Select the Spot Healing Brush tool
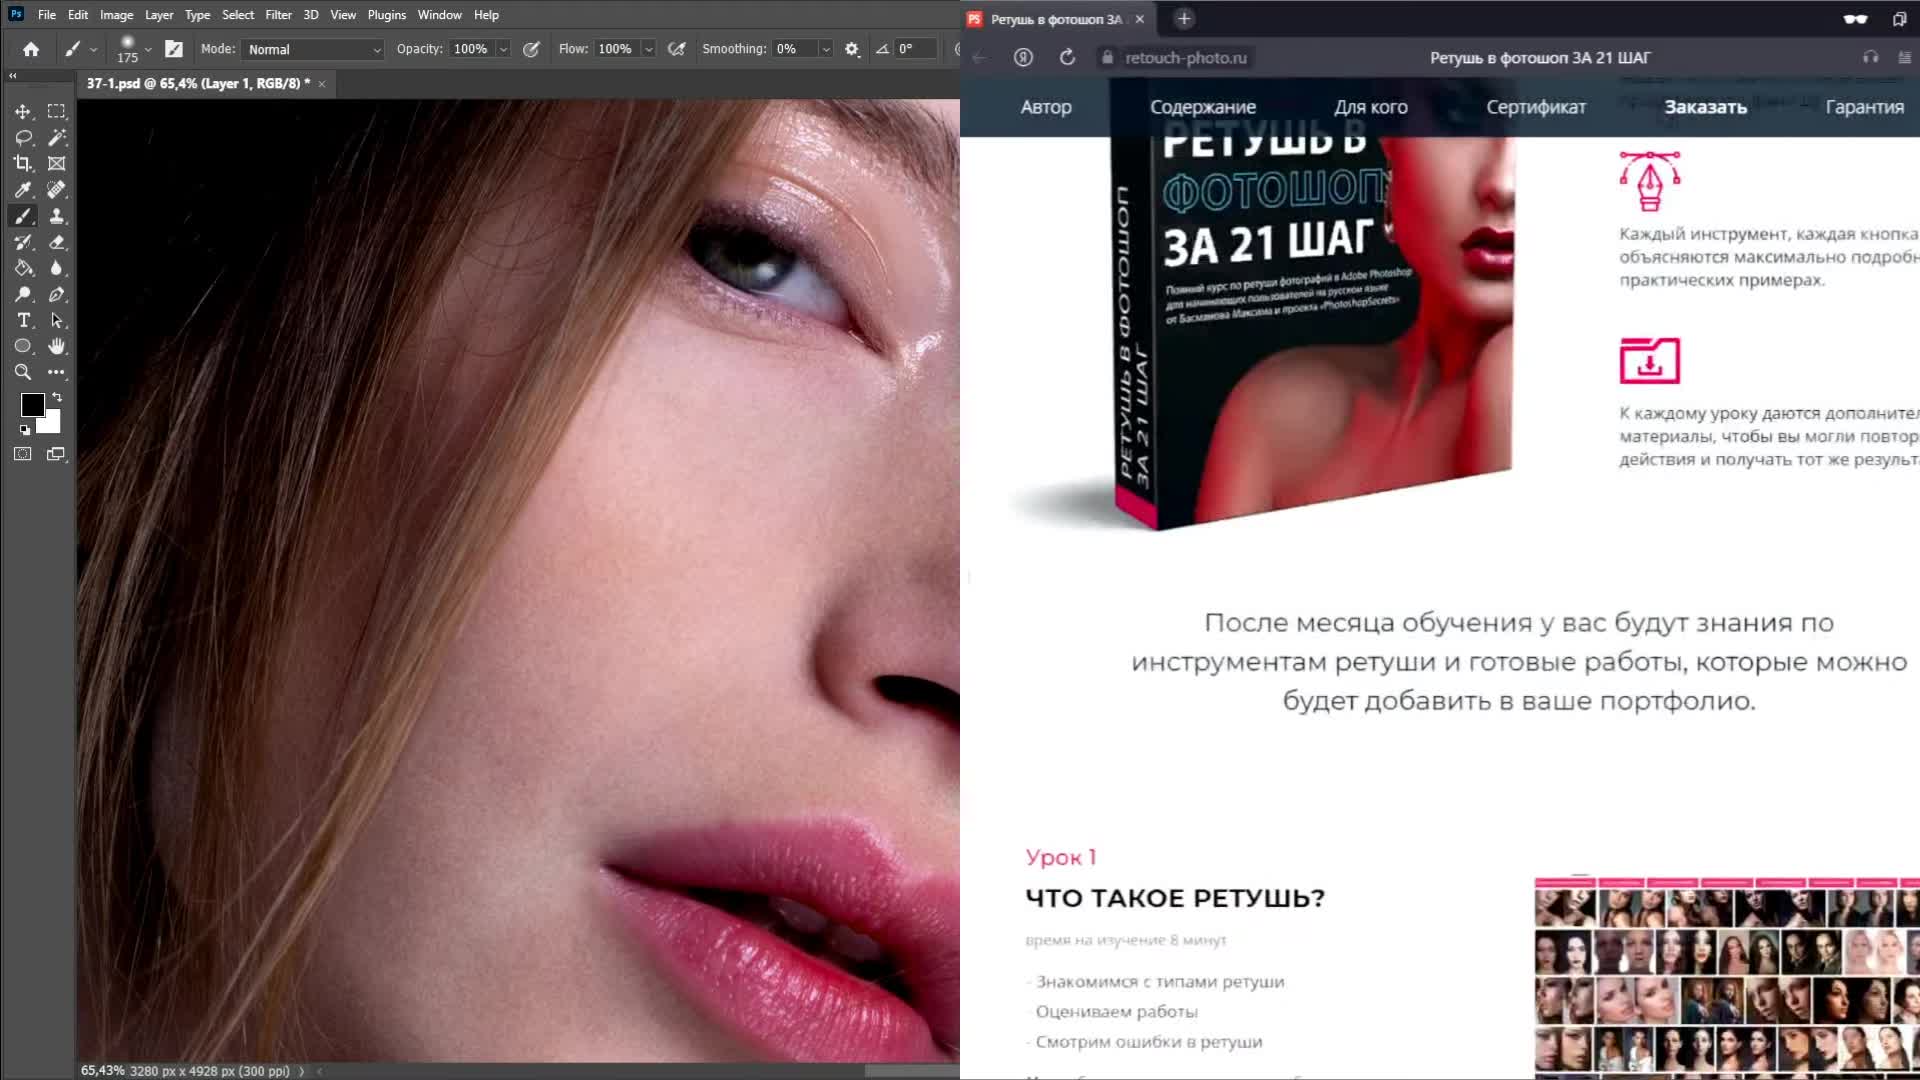1920x1080 pixels. pyautogui.click(x=57, y=190)
